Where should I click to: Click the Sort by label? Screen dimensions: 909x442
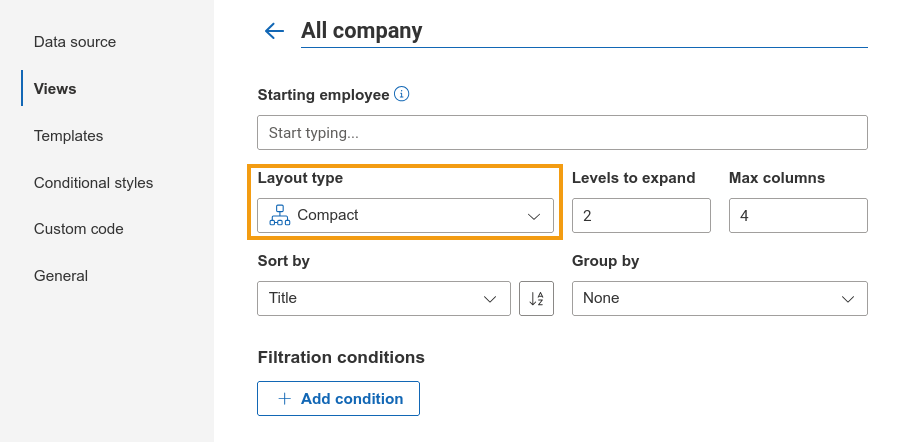283,261
